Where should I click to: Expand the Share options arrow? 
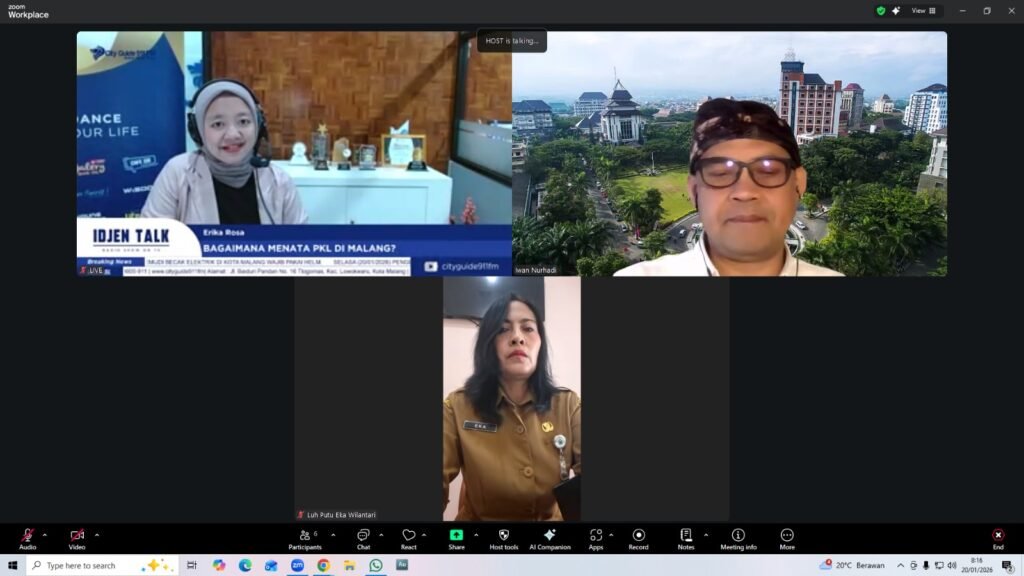coord(476,535)
